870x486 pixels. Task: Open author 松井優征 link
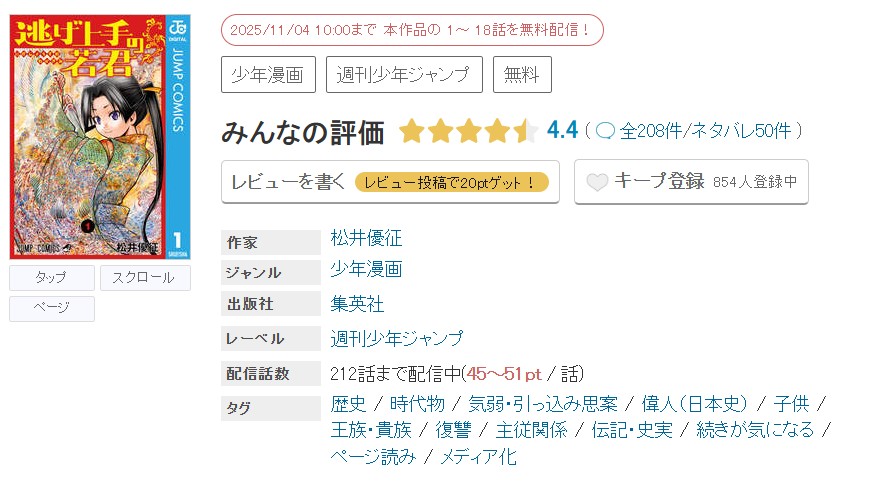click(x=366, y=239)
